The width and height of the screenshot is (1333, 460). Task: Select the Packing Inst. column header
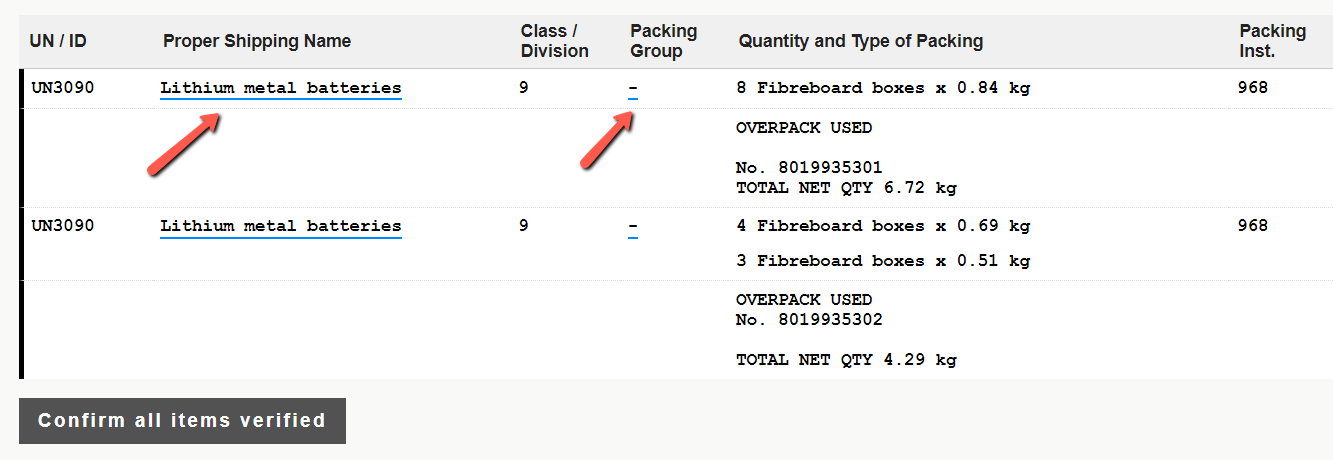1273,41
